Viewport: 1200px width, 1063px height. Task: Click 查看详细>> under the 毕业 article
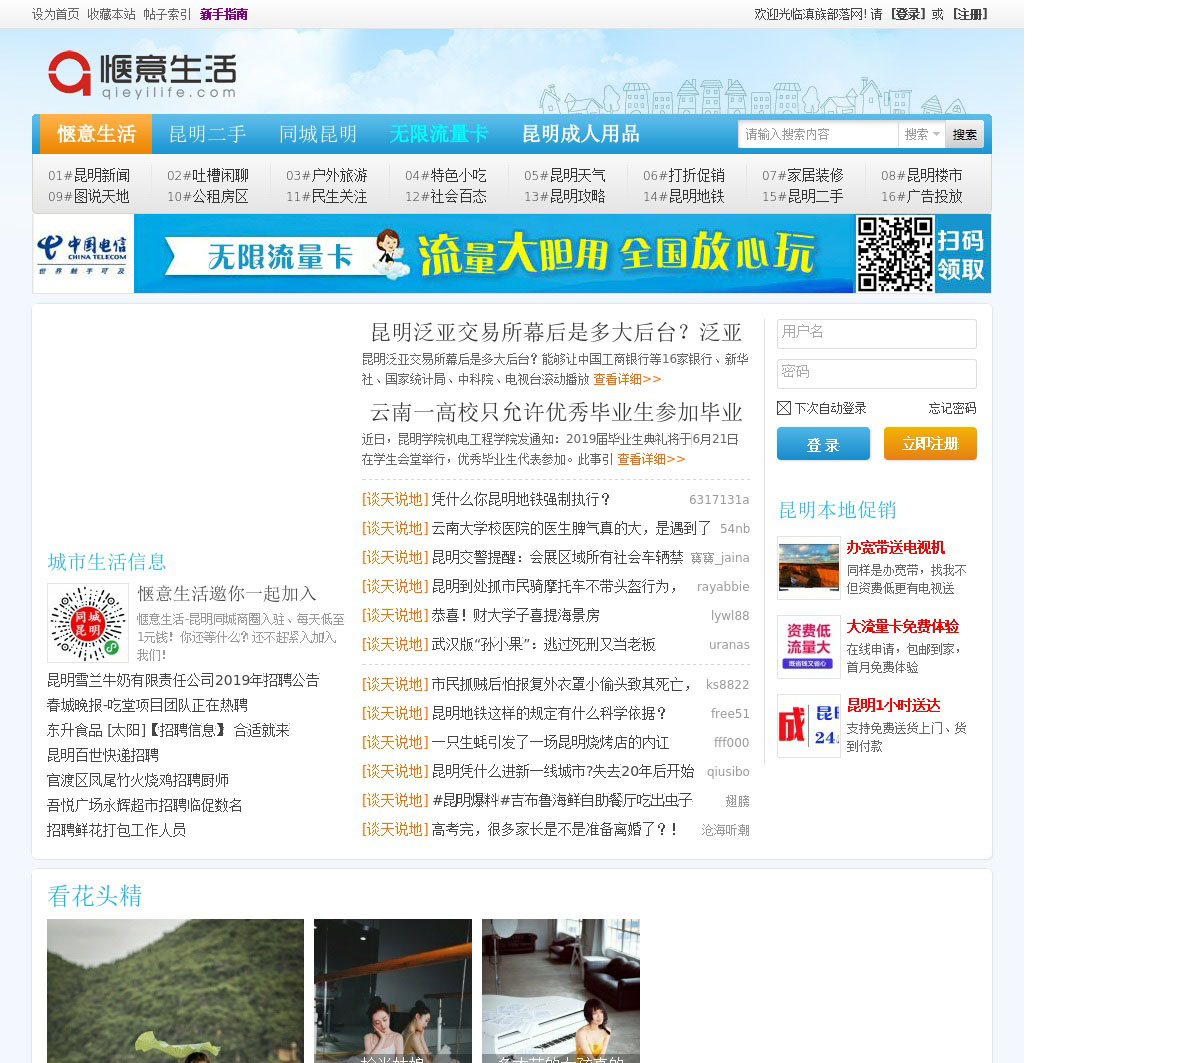coord(651,460)
